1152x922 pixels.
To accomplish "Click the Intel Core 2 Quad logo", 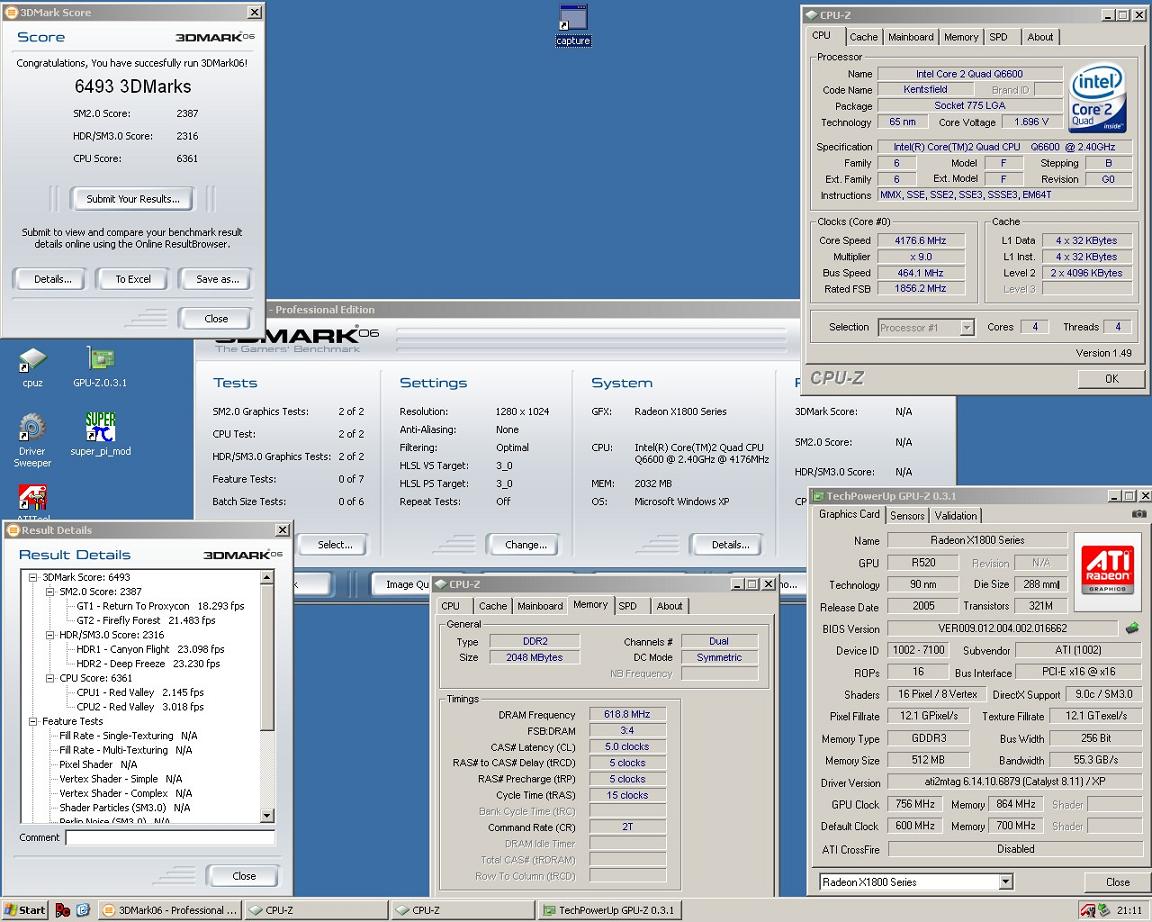I will tap(1097, 98).
